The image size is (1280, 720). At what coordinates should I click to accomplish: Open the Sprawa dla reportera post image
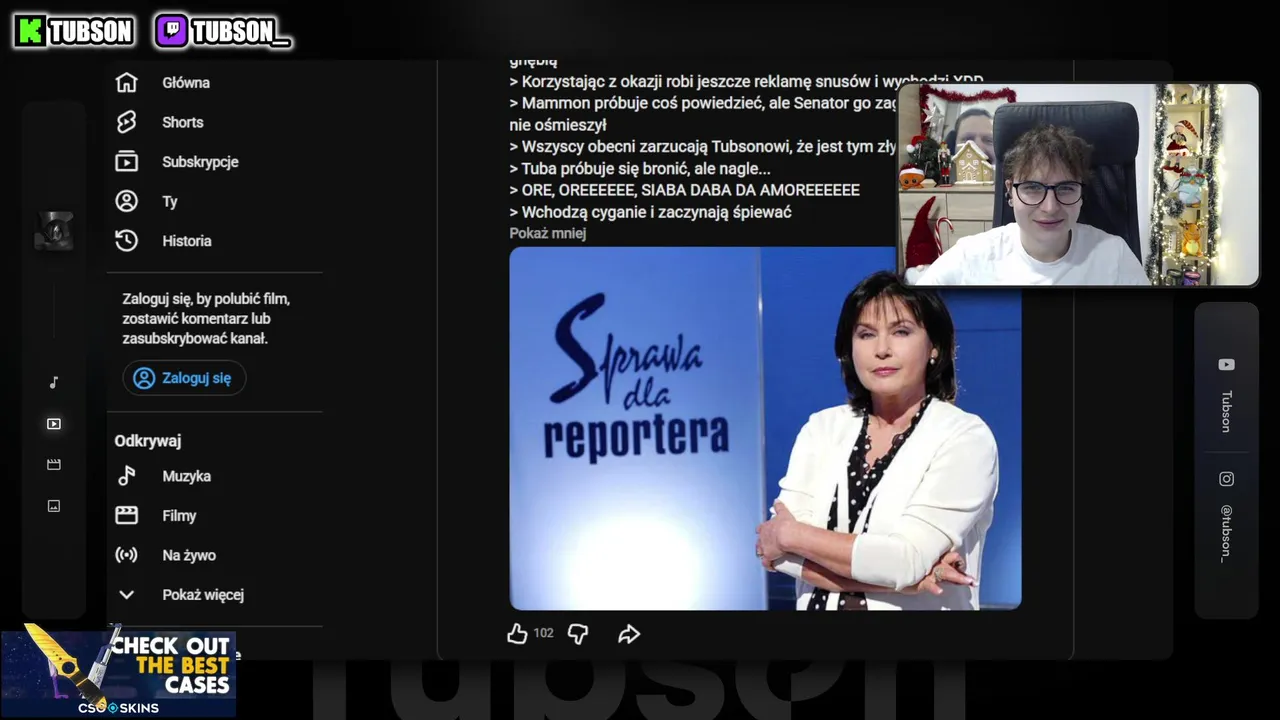[765, 428]
